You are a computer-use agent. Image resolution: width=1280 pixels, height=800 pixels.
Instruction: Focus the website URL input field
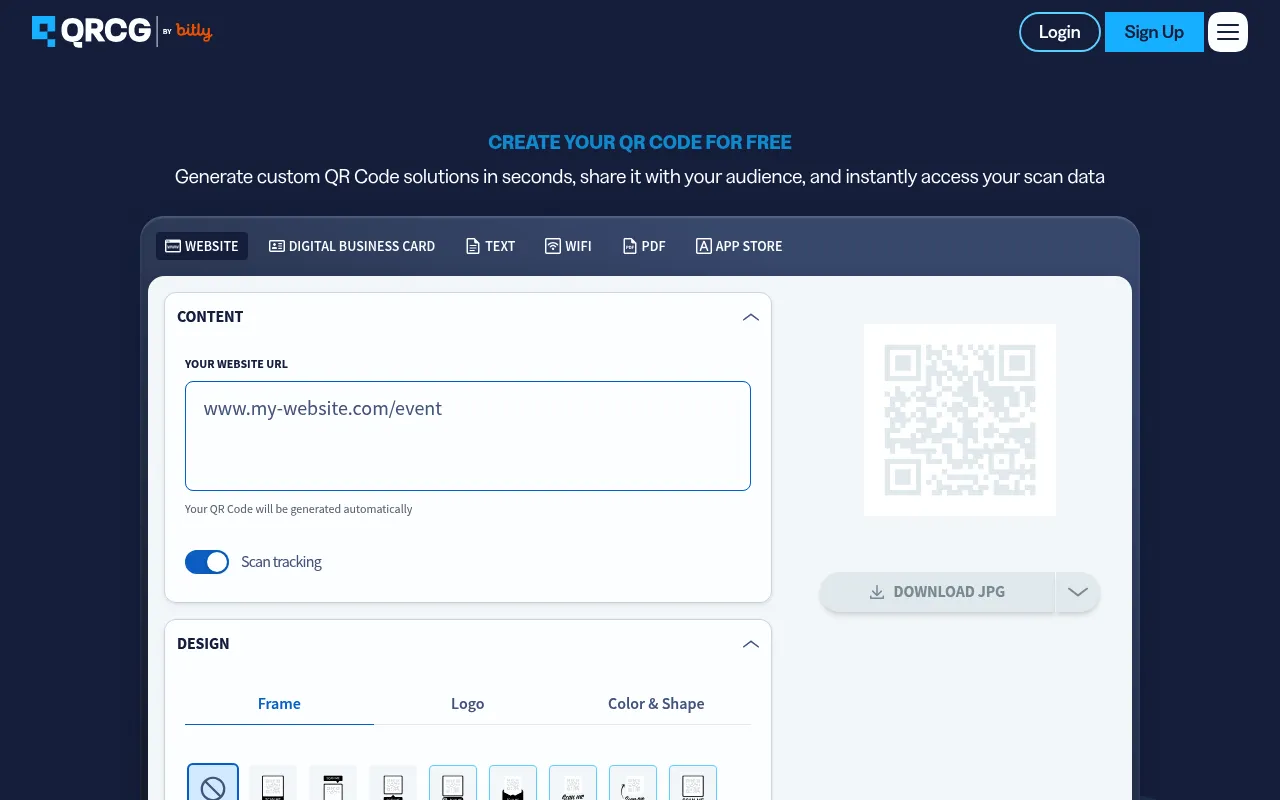click(468, 436)
